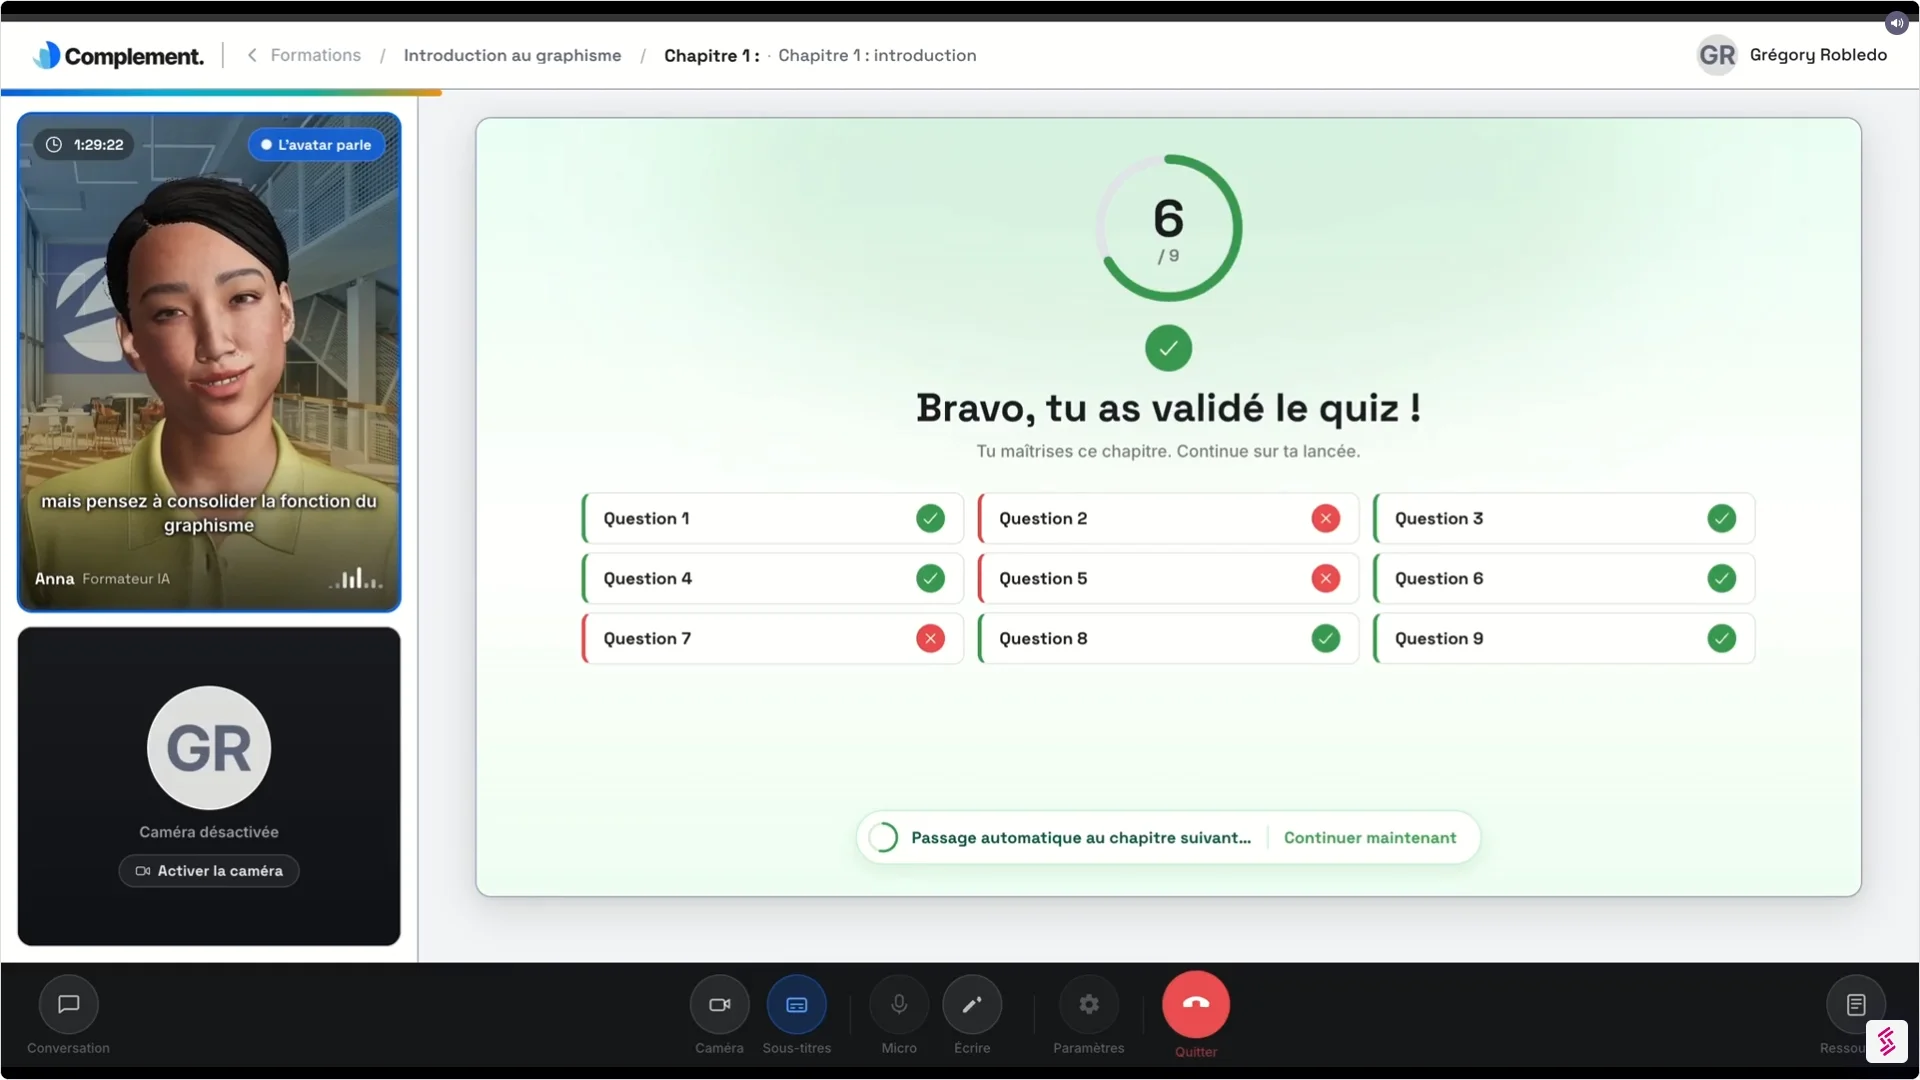Click Activer la caméra button
This screenshot has width=1920, height=1080.
coord(209,871)
